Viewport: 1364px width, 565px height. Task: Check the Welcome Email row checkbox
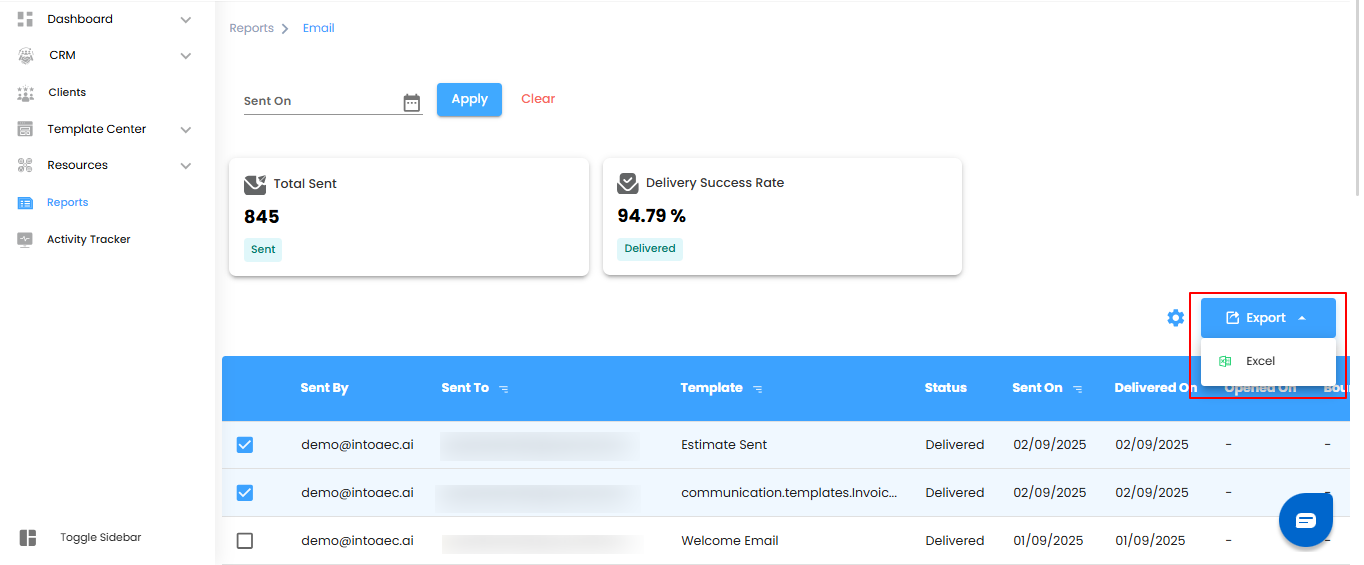point(245,541)
